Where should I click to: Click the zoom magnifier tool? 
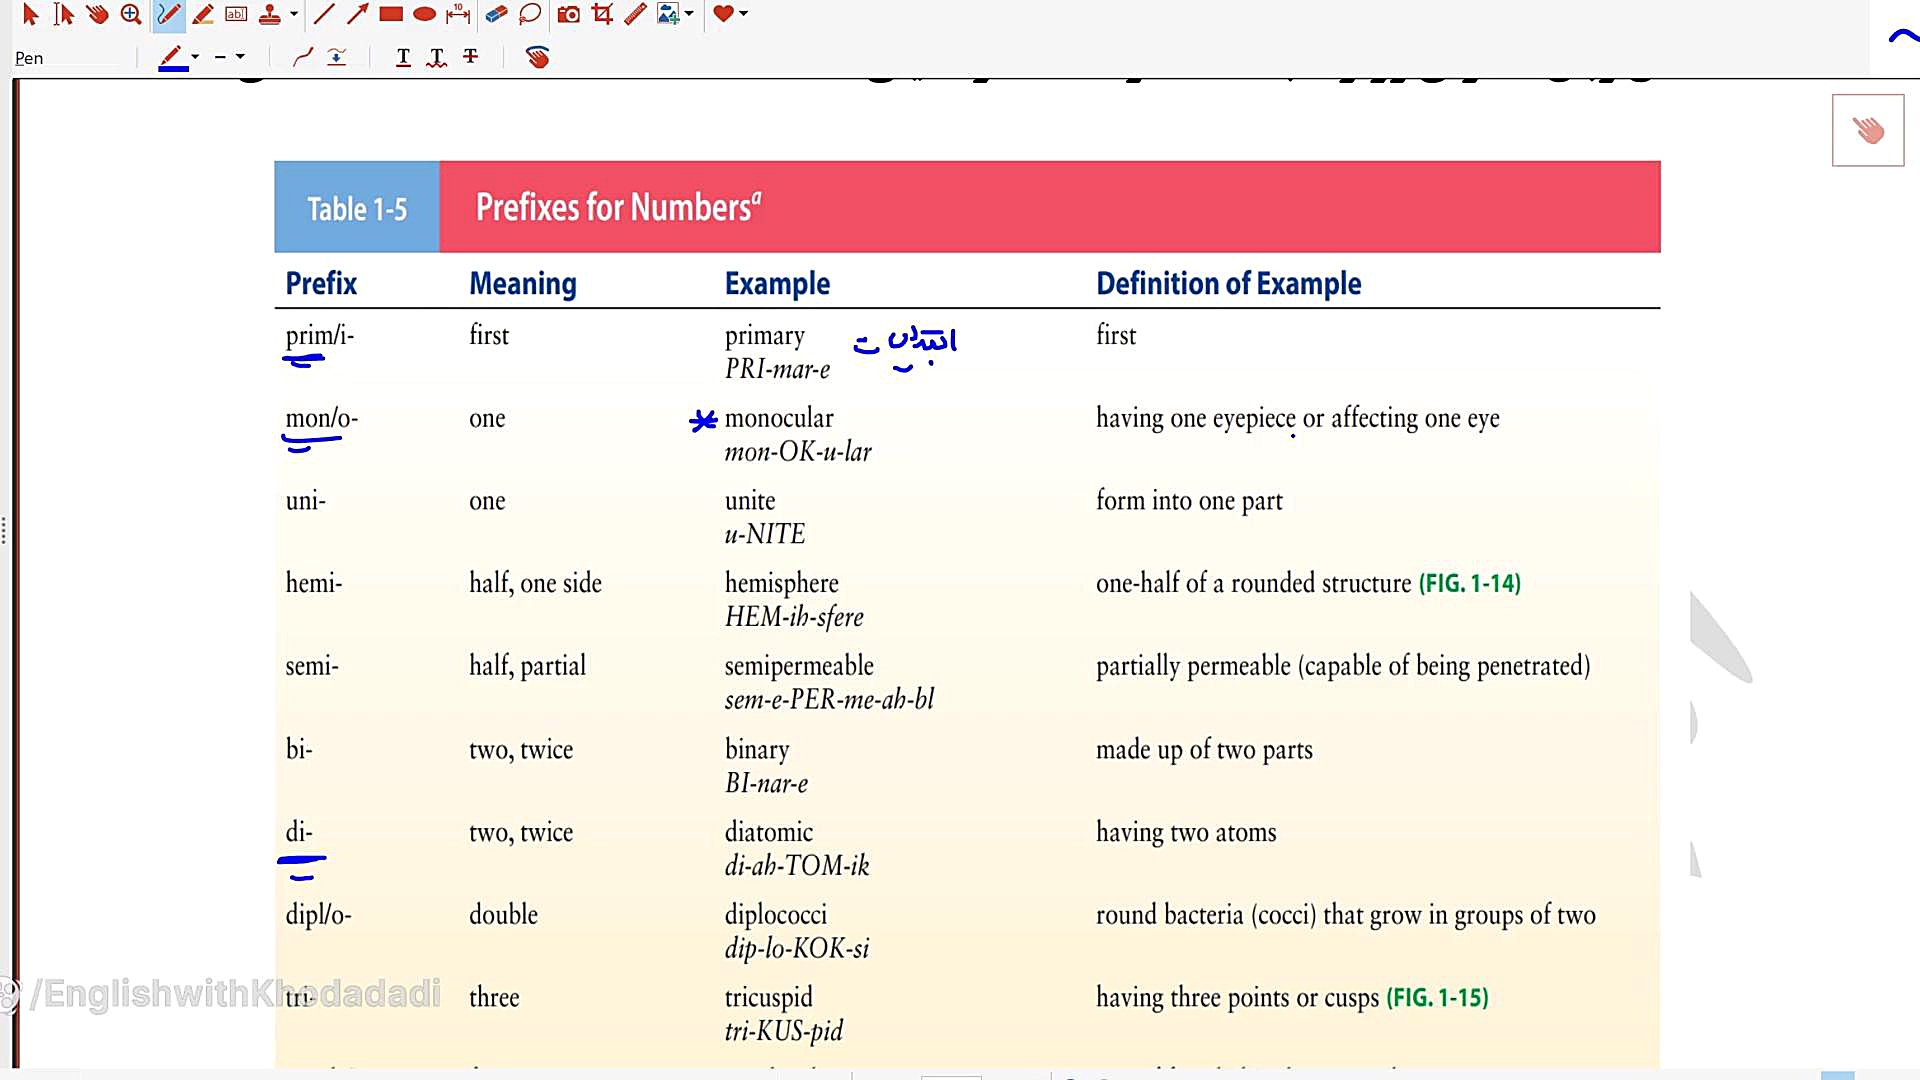131,14
